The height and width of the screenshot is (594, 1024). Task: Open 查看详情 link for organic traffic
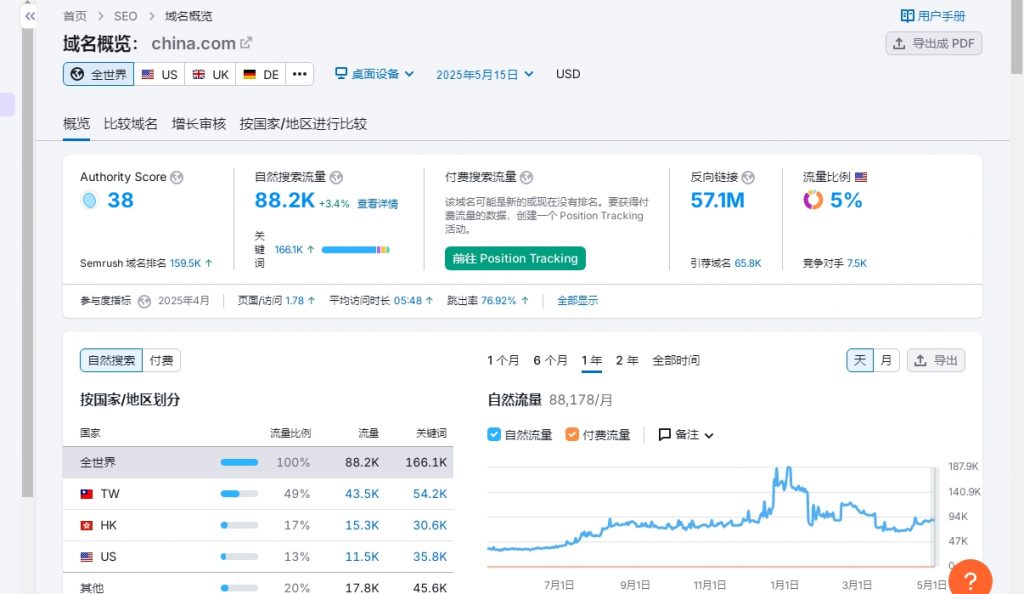[x=377, y=204]
